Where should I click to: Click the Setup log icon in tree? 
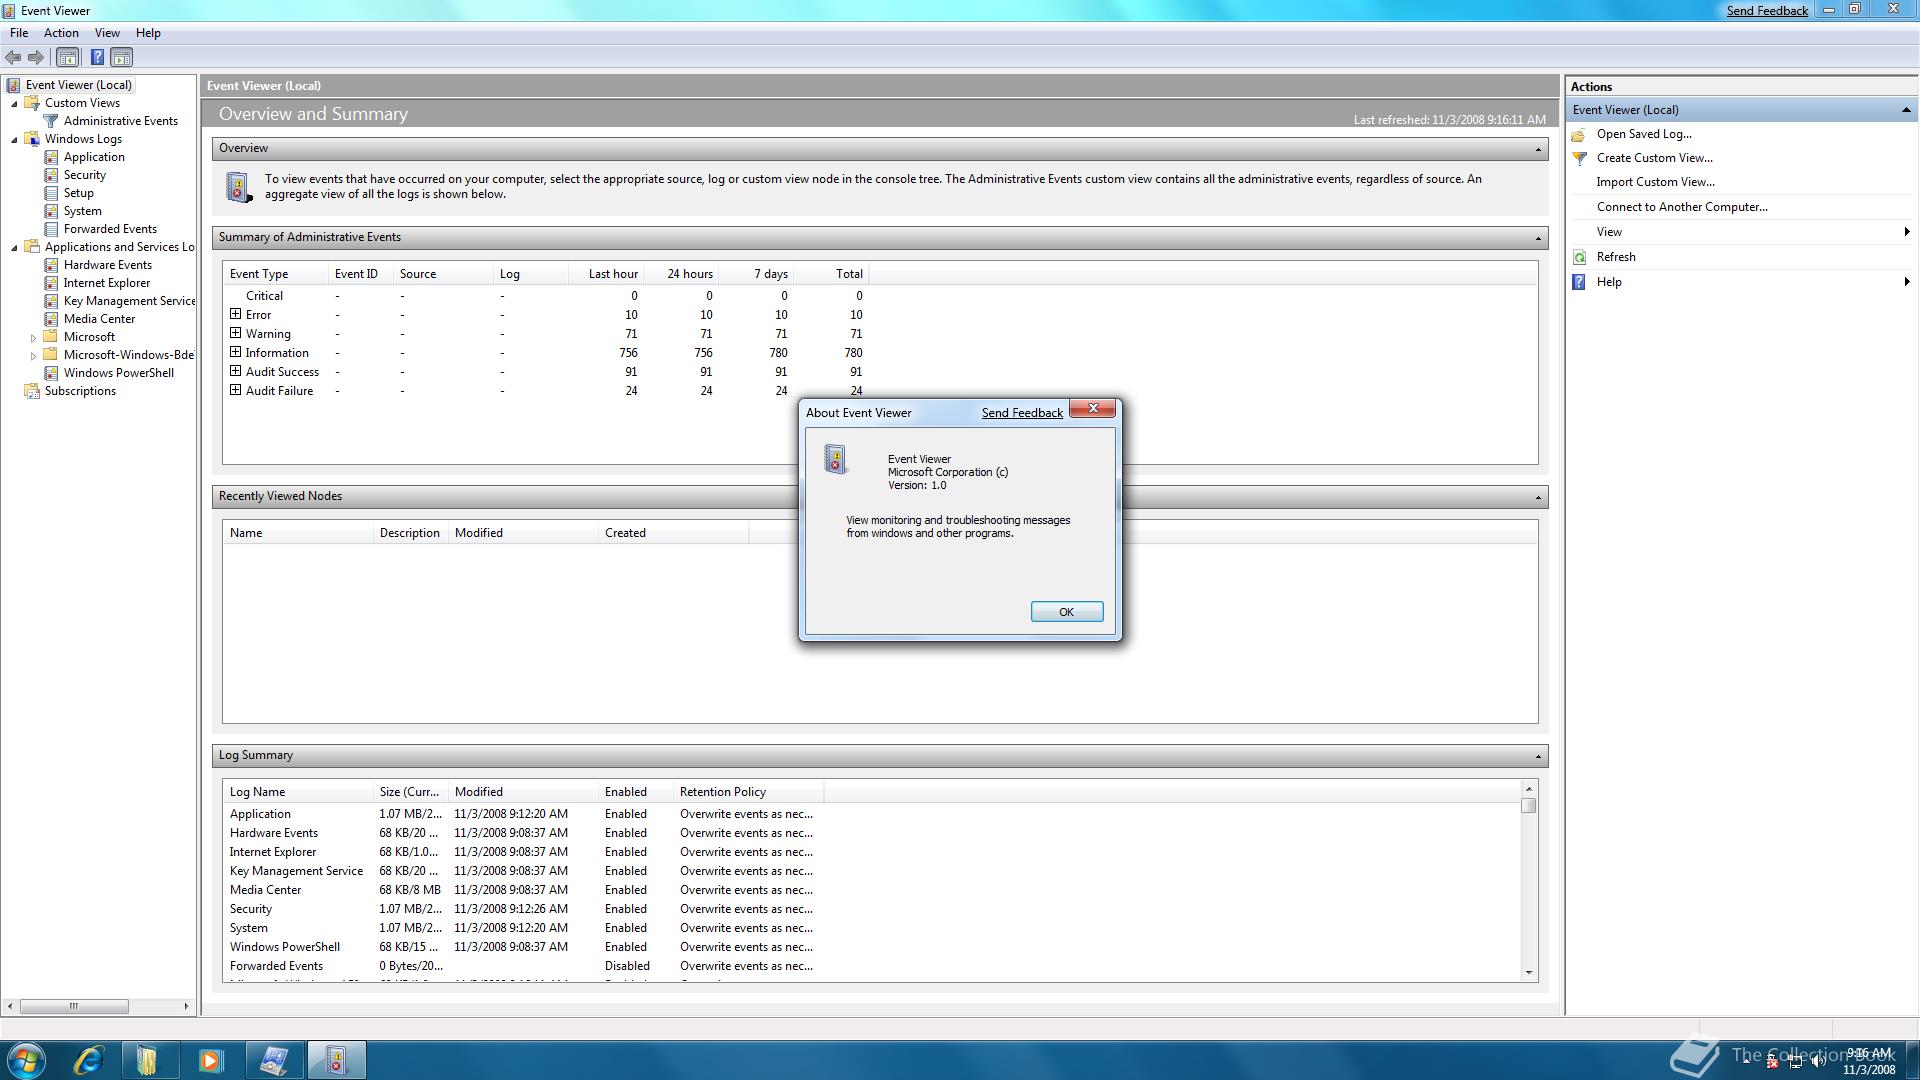51,193
